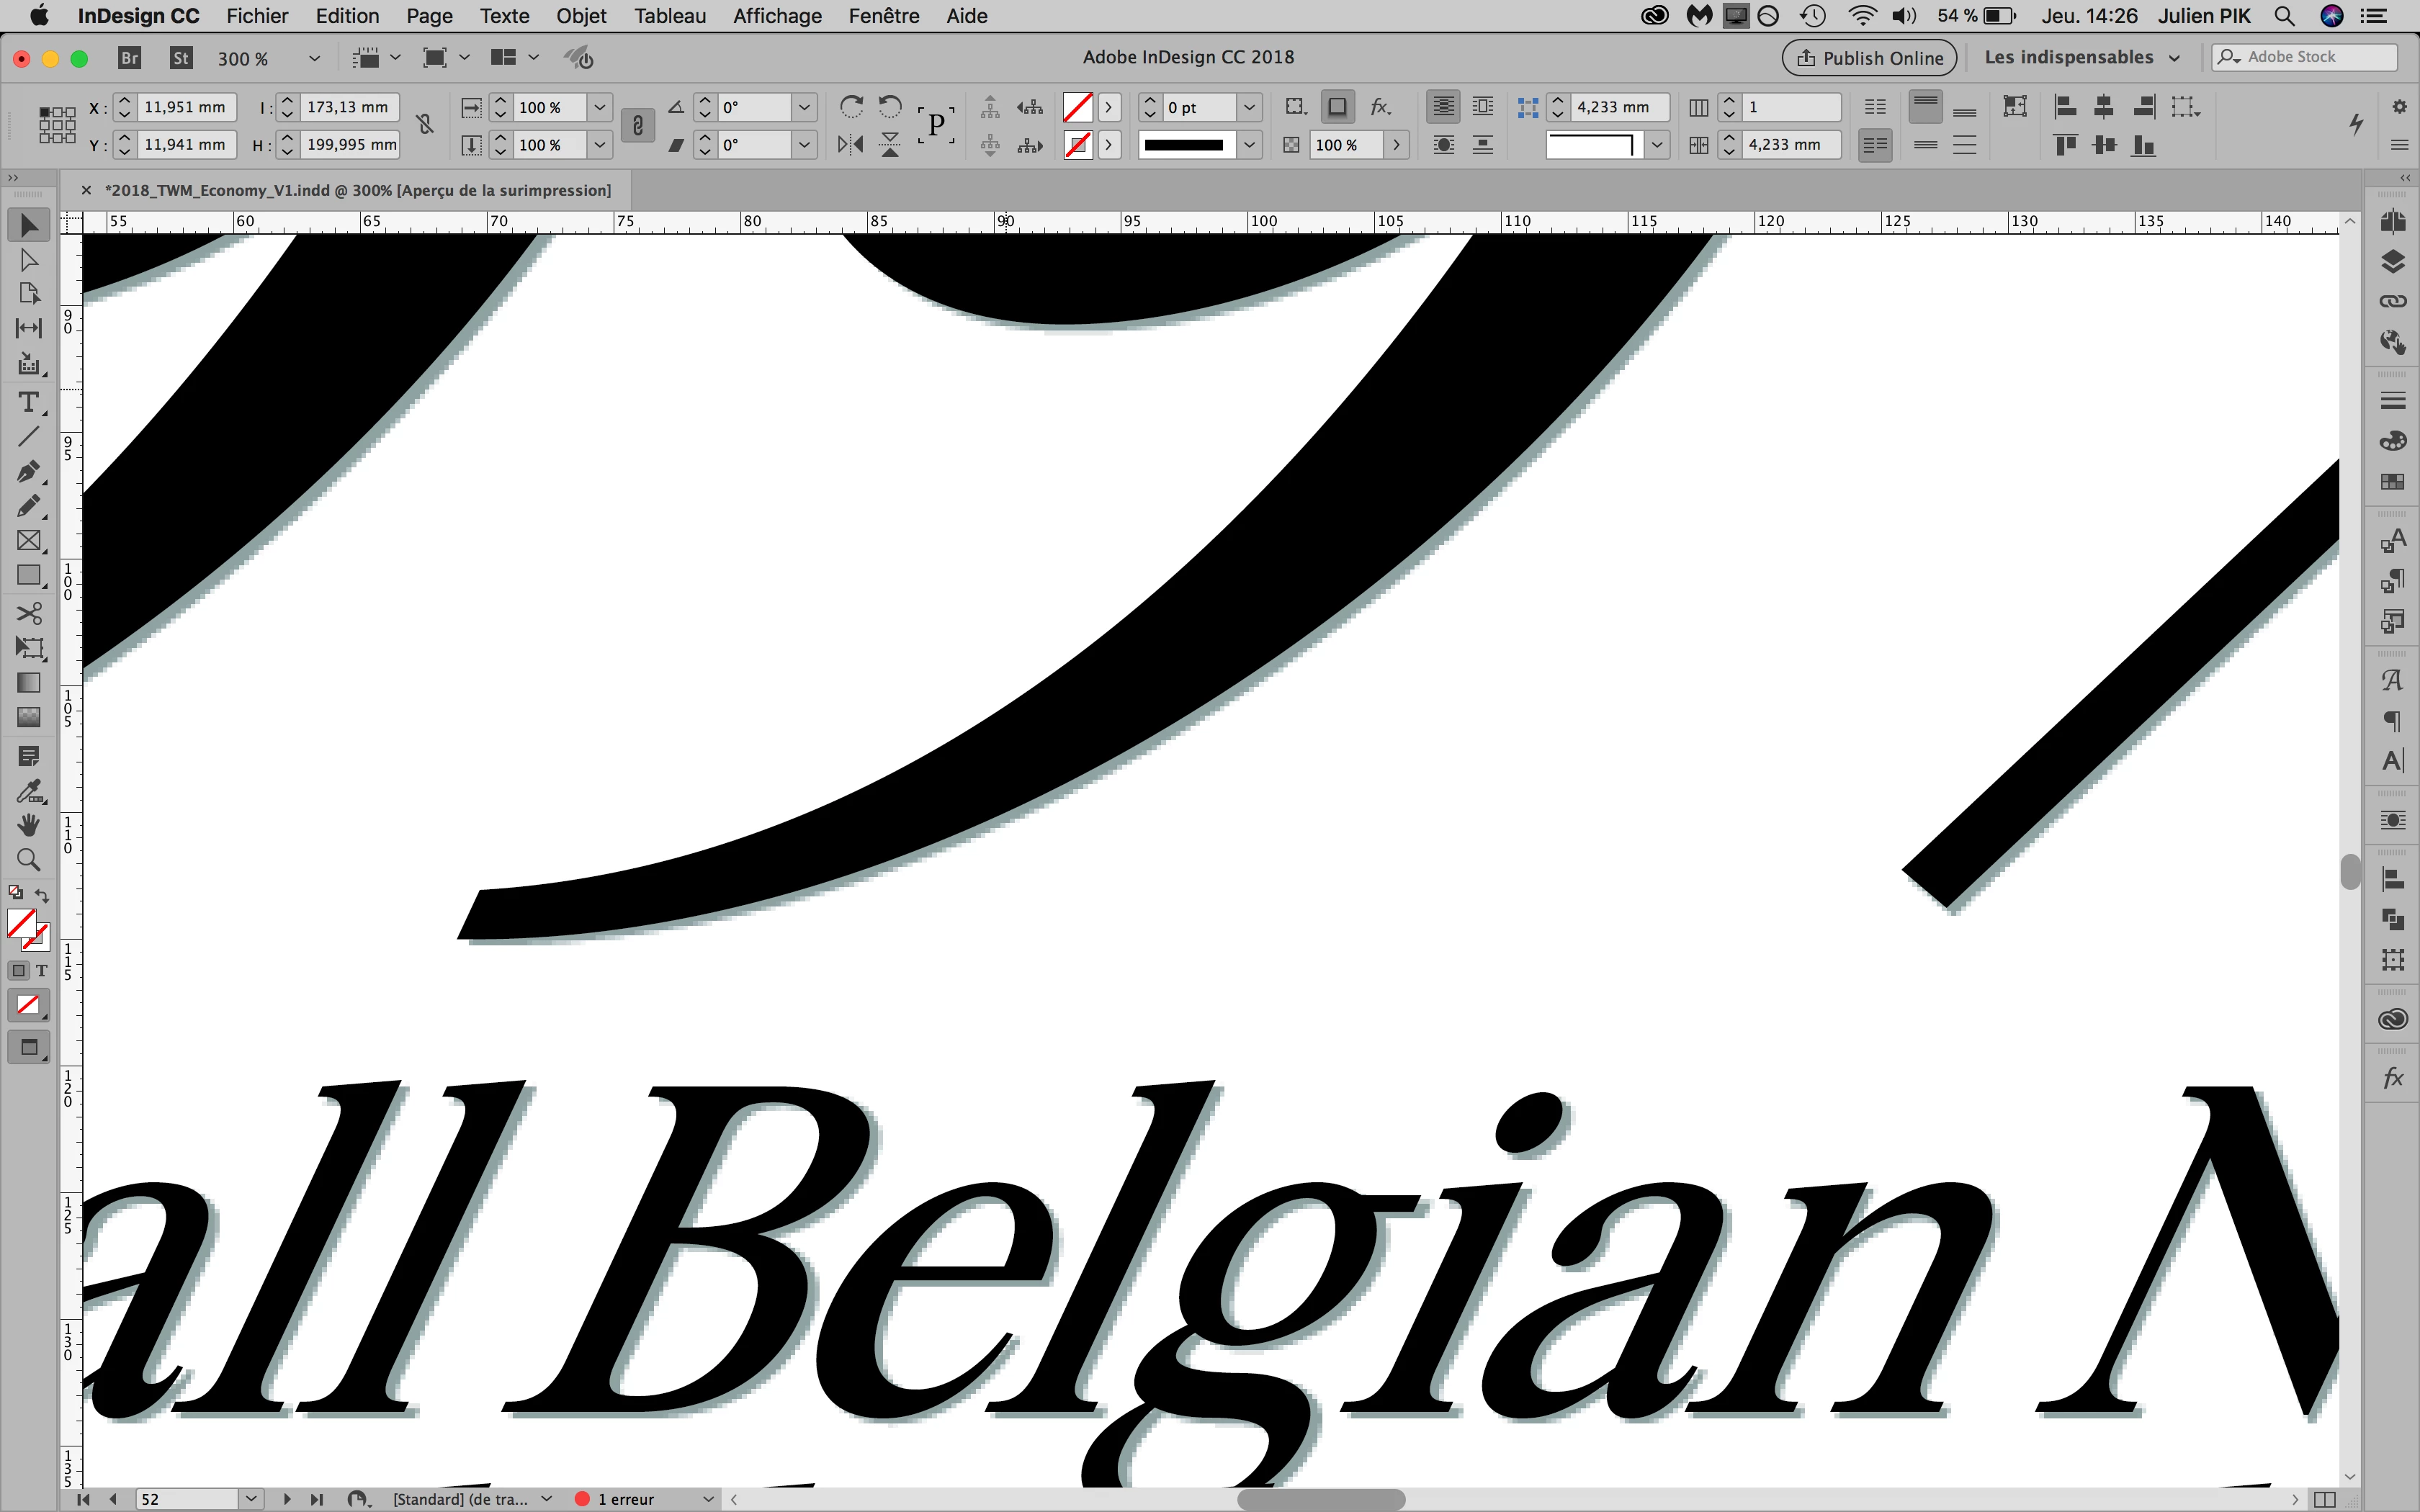Select the Hand tool
This screenshot has height=1512, width=2420.
(x=28, y=825)
